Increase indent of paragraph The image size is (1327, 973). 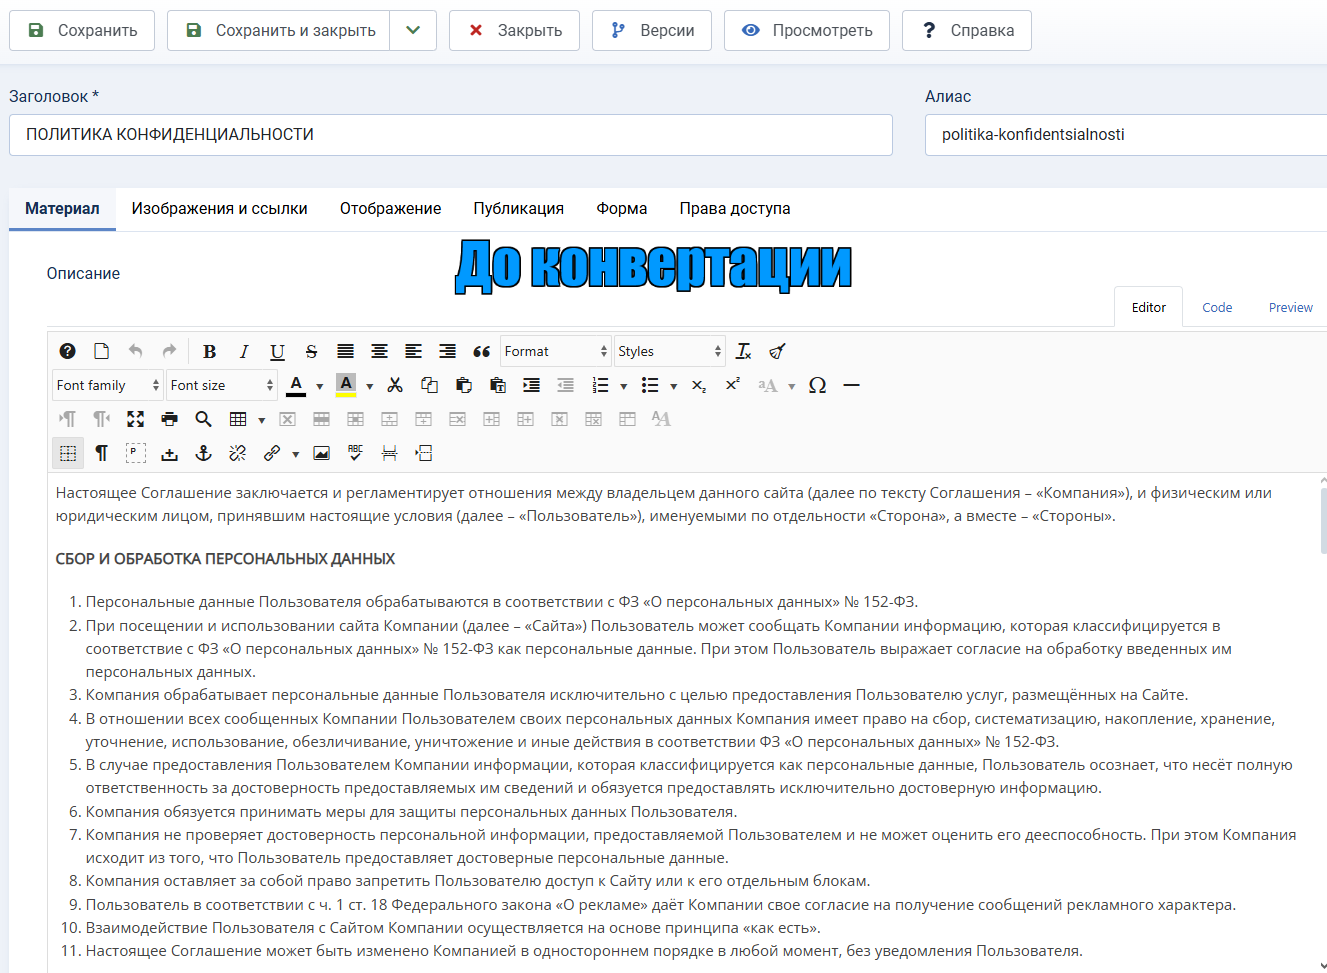pyautogui.click(x=532, y=385)
